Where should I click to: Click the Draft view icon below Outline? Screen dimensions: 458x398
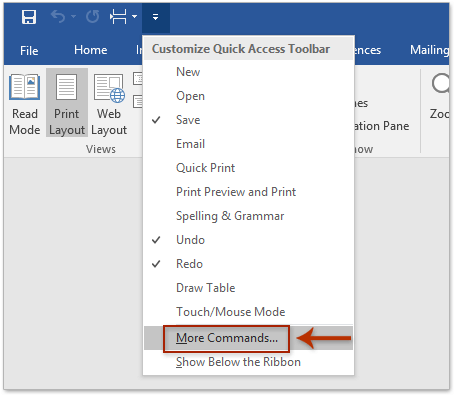pyautogui.click(x=137, y=101)
